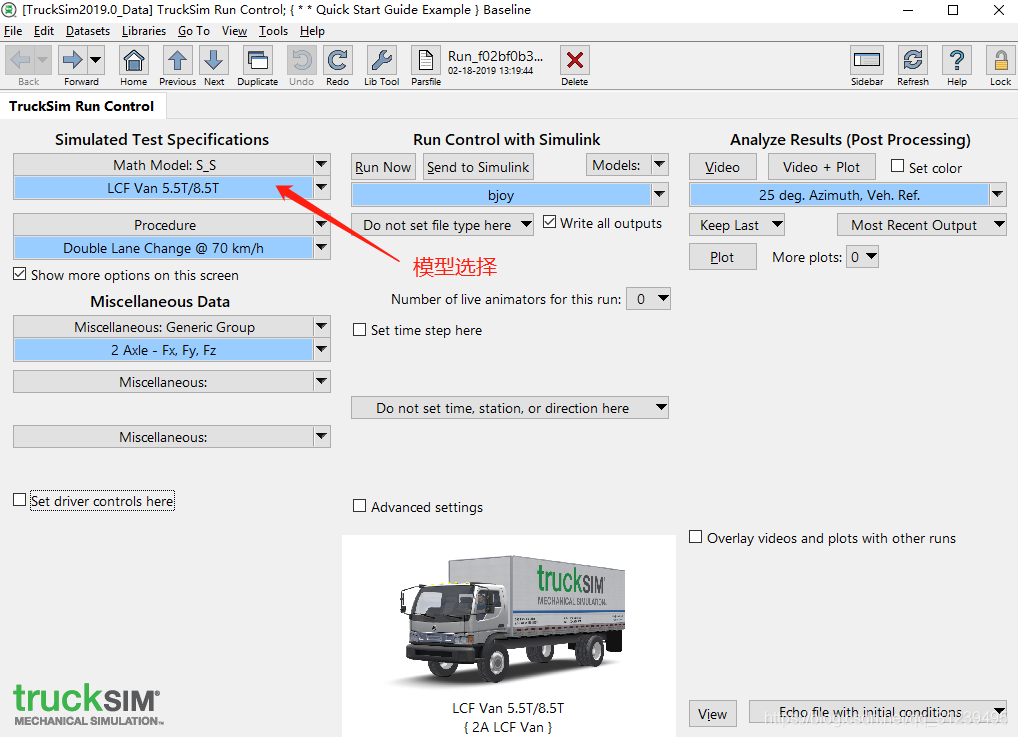Open the Go To menu
The height and width of the screenshot is (737, 1018).
click(x=193, y=31)
